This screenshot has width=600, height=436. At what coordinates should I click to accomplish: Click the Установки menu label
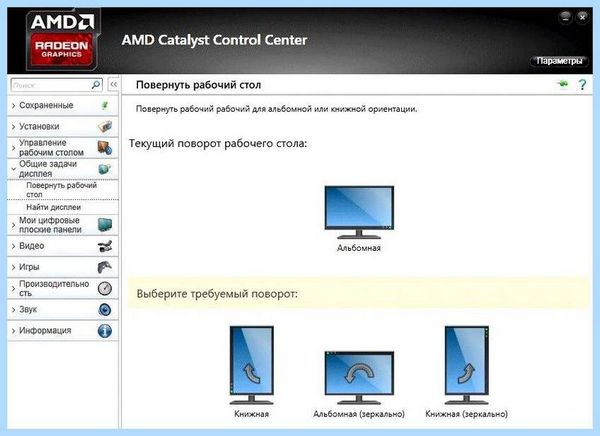coord(39,126)
